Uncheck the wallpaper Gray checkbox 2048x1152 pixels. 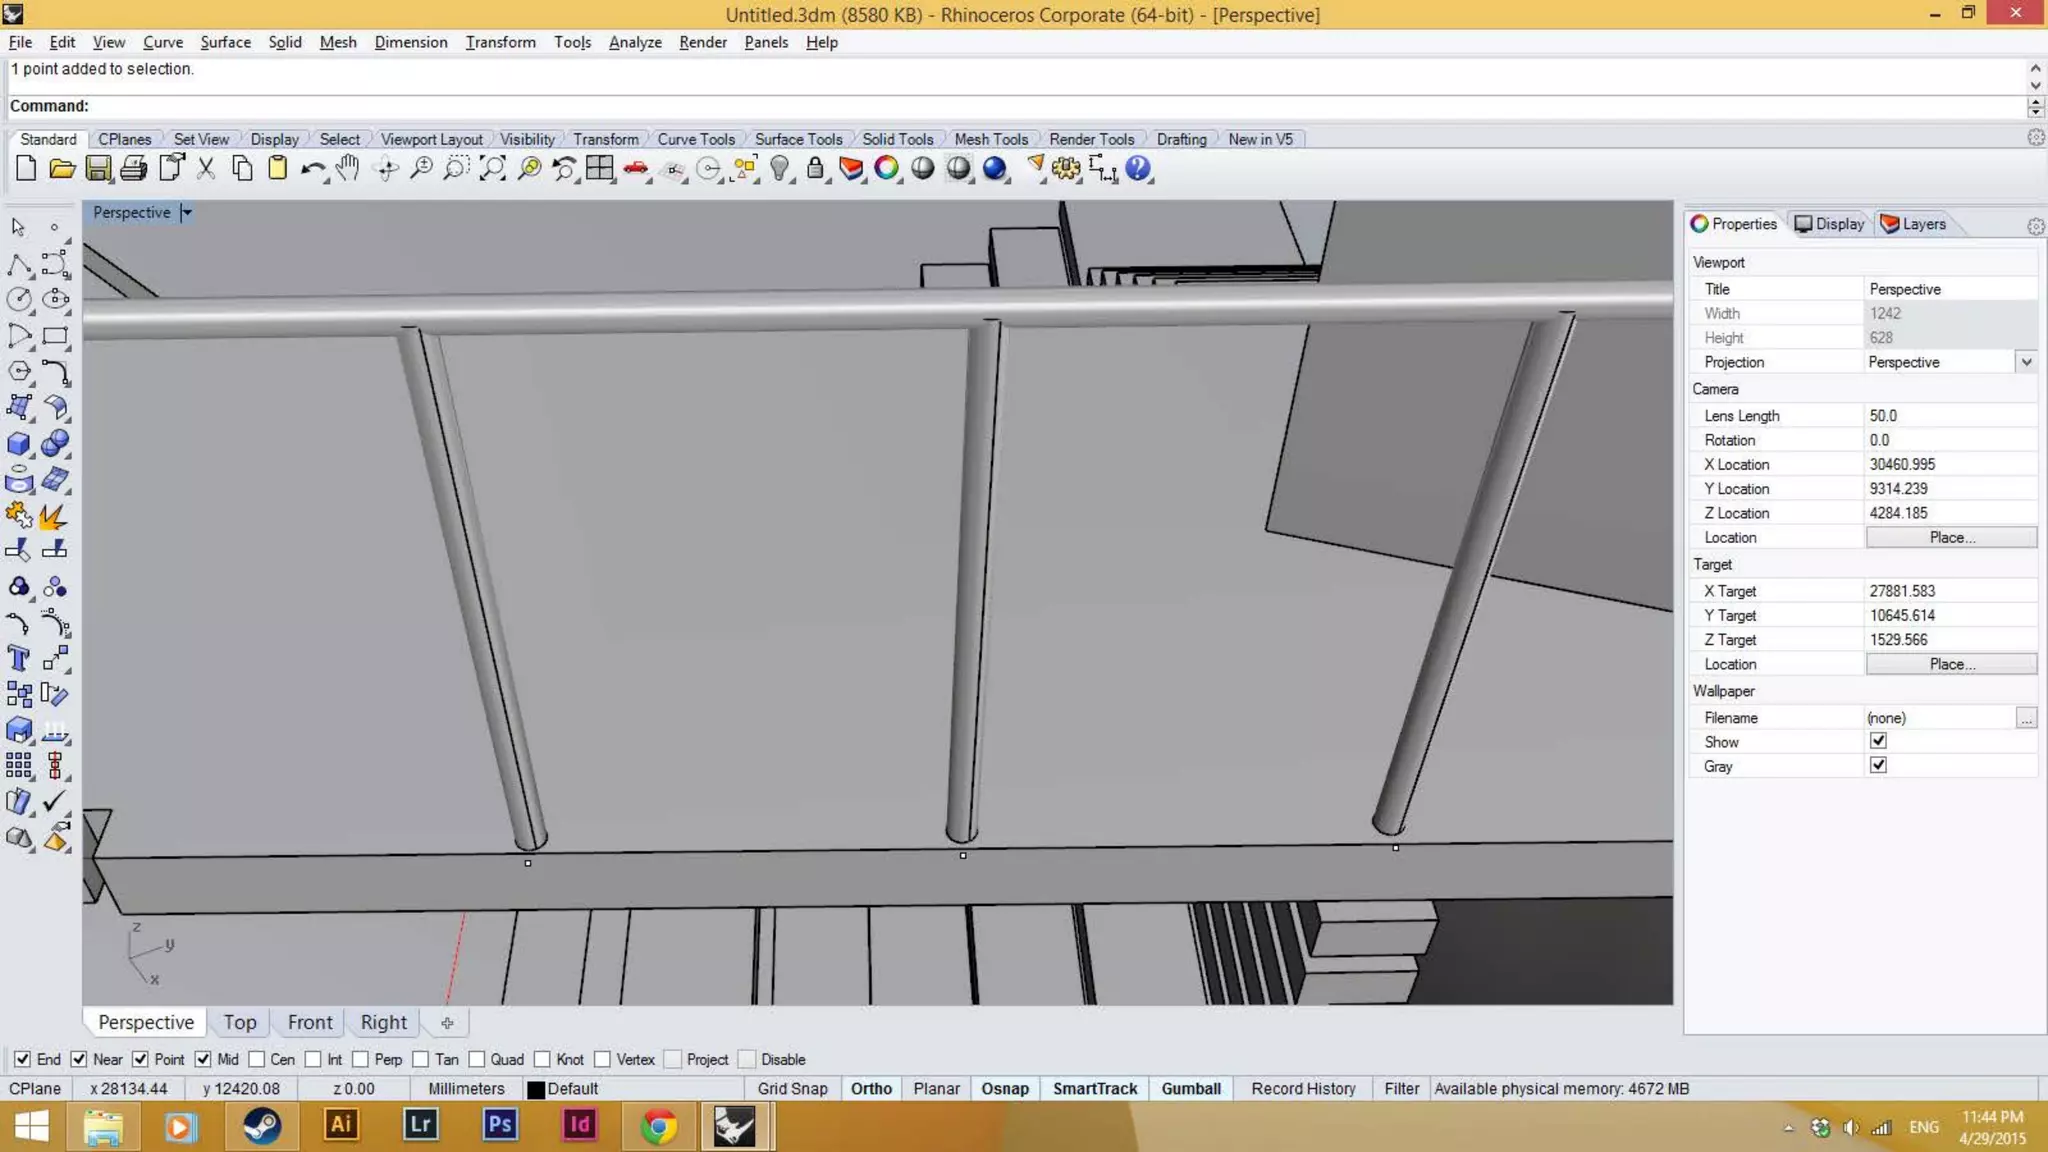coord(1878,766)
